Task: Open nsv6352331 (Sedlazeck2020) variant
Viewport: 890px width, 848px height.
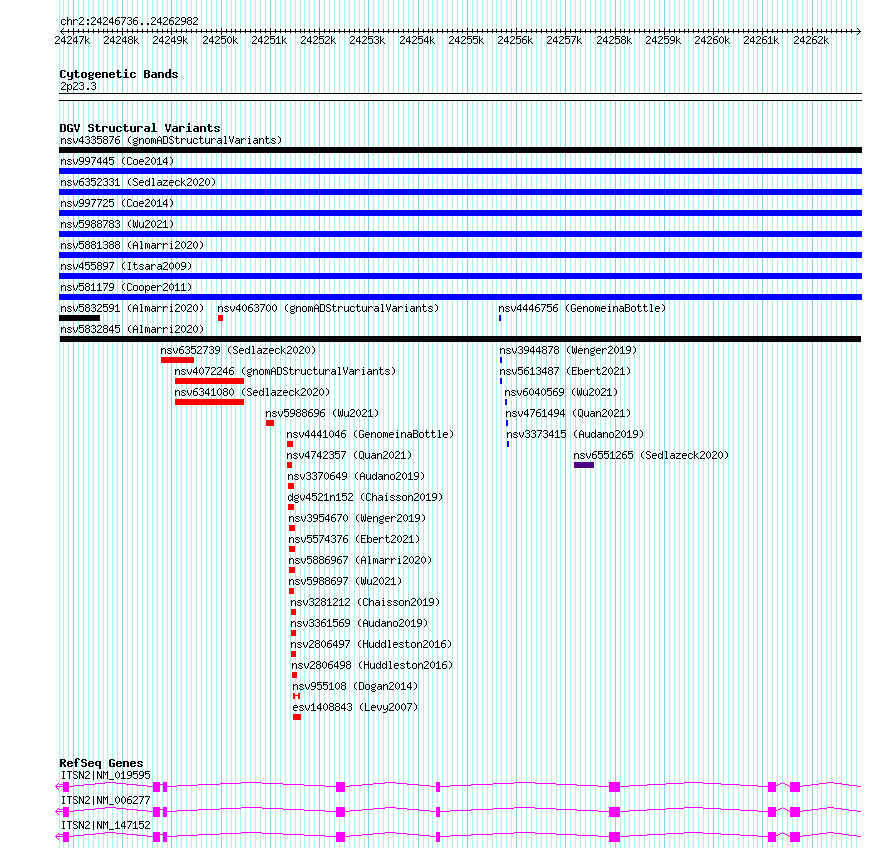Action: [138, 182]
